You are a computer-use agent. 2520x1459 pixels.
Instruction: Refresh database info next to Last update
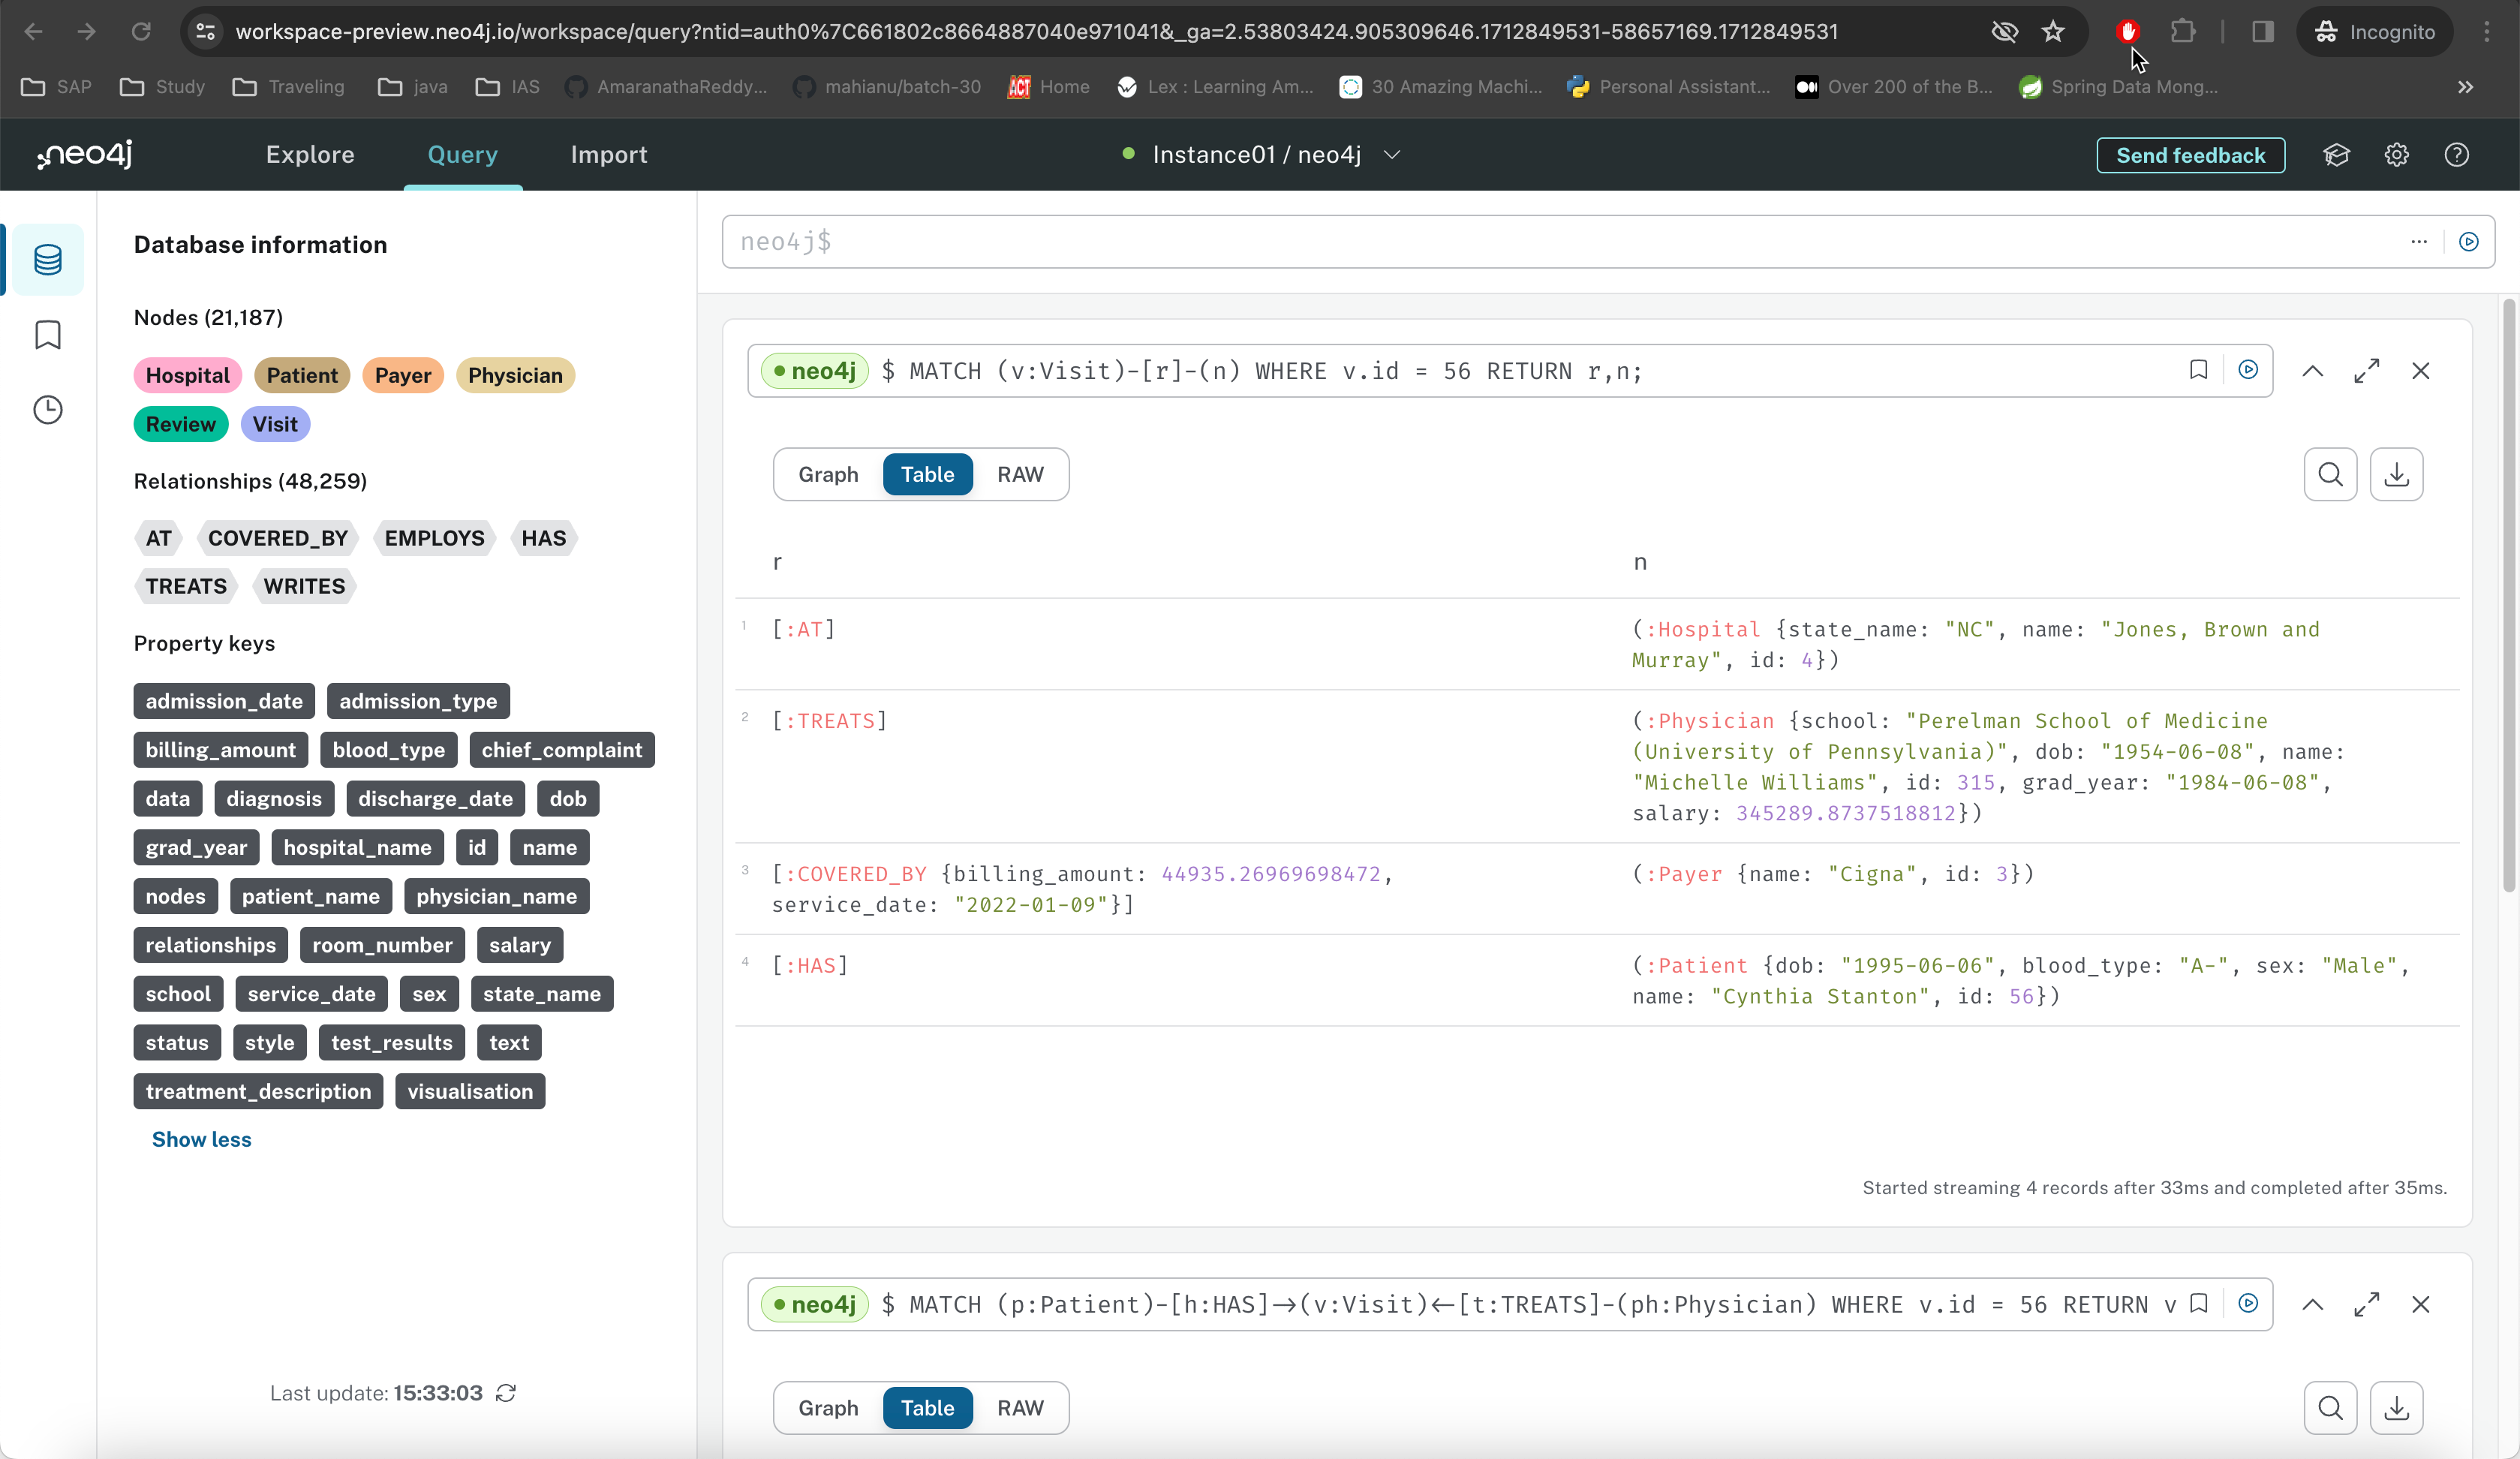(x=506, y=1393)
